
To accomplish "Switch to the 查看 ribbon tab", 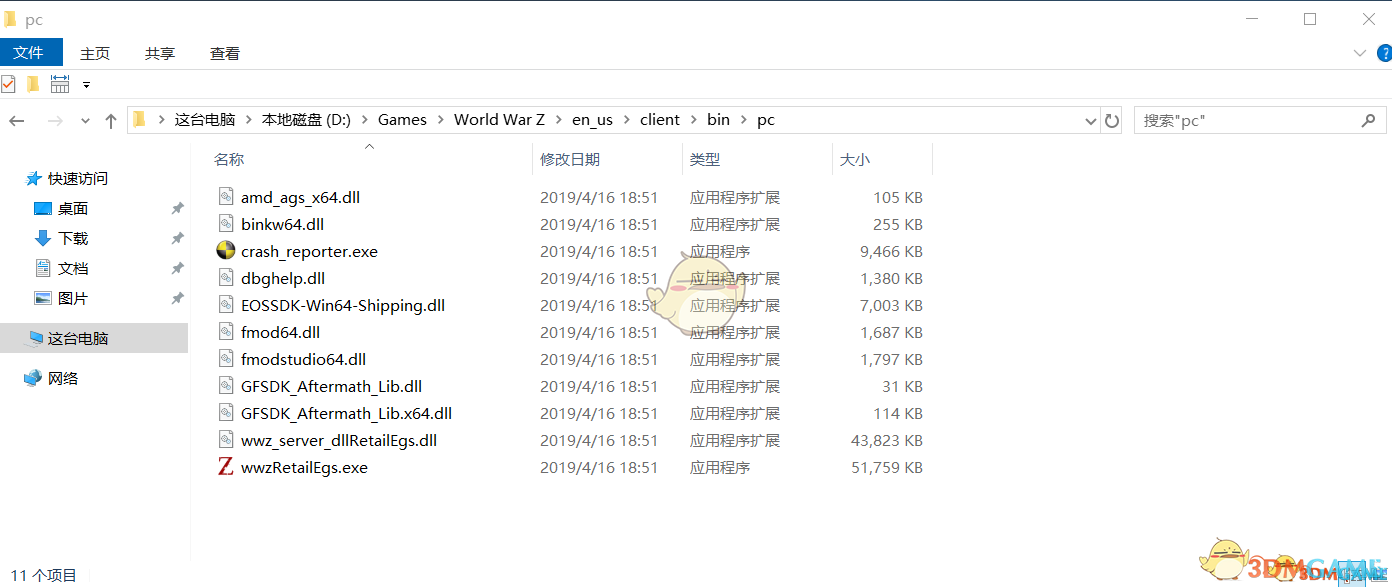I will [225, 53].
